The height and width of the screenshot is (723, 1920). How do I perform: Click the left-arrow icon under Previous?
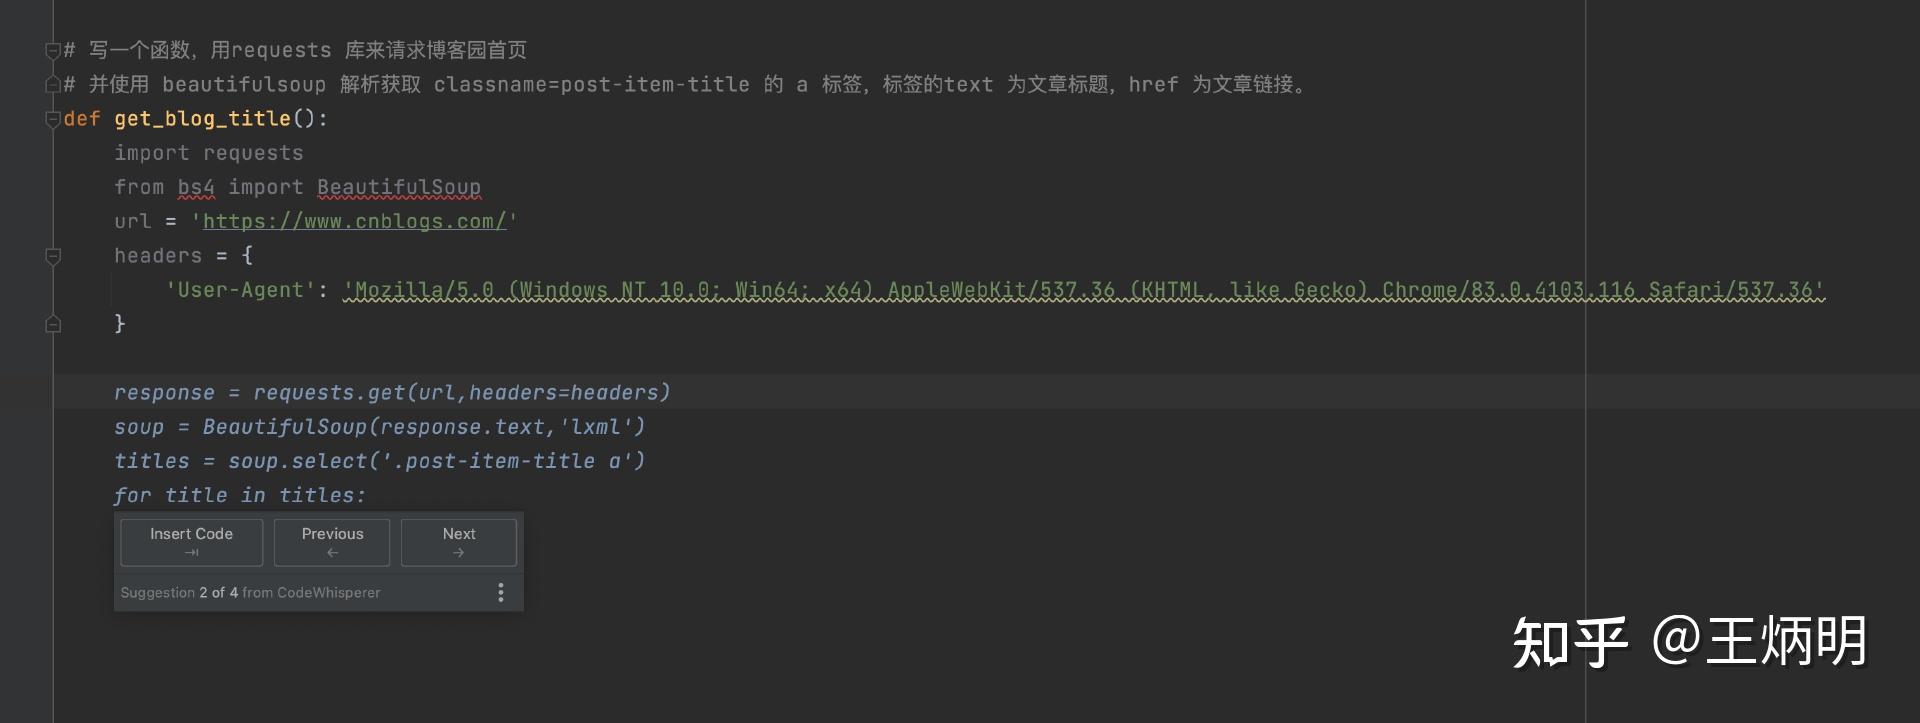331,552
